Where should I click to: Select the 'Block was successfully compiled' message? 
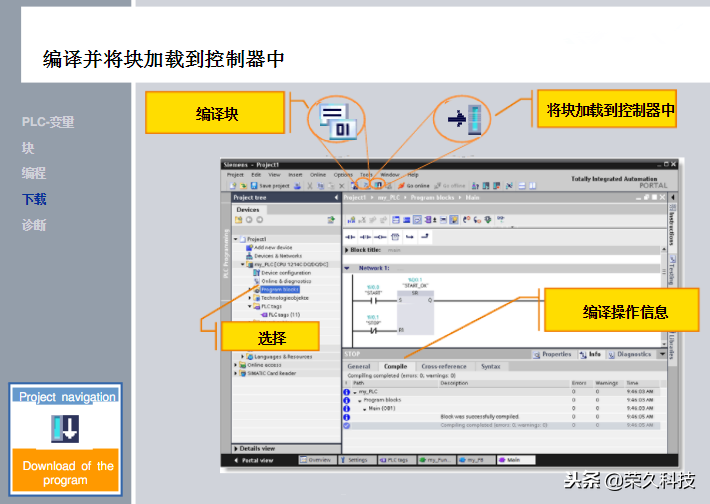point(480,417)
